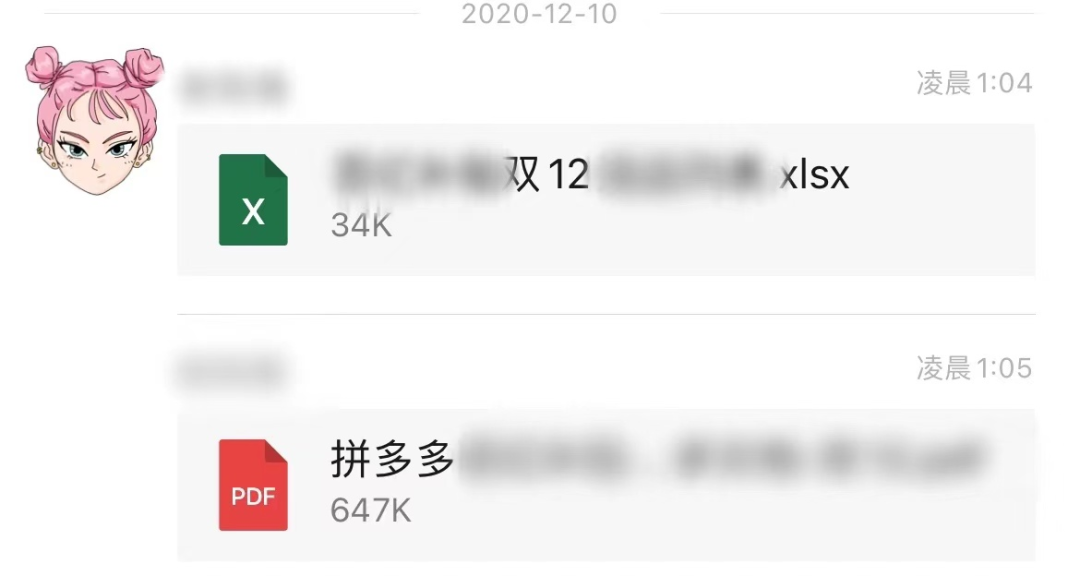Tap the white X on Excel icon
This screenshot has width=1080, height=576.
(253, 212)
